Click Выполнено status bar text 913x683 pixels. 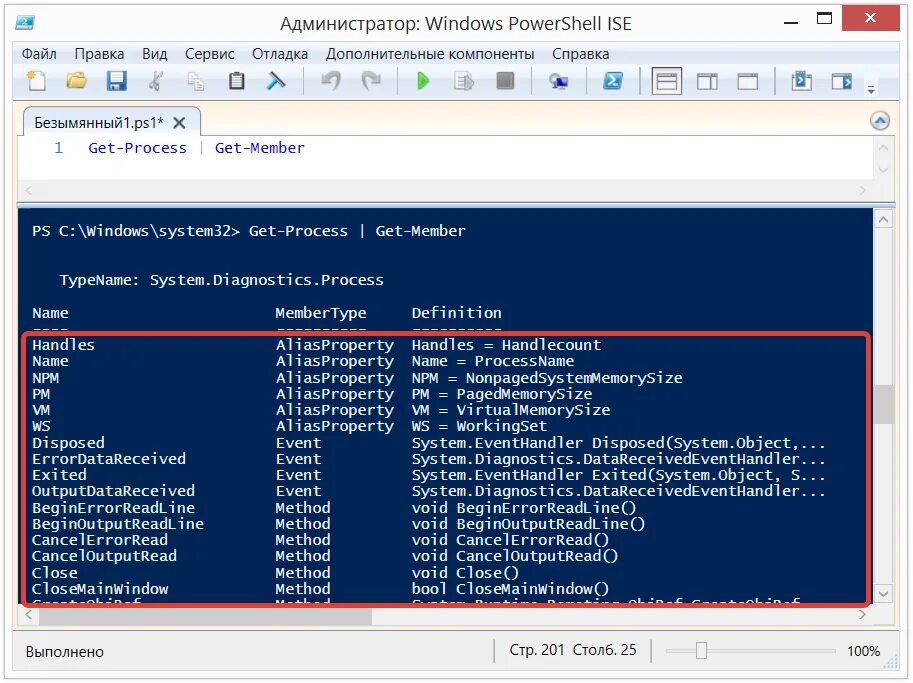point(65,652)
